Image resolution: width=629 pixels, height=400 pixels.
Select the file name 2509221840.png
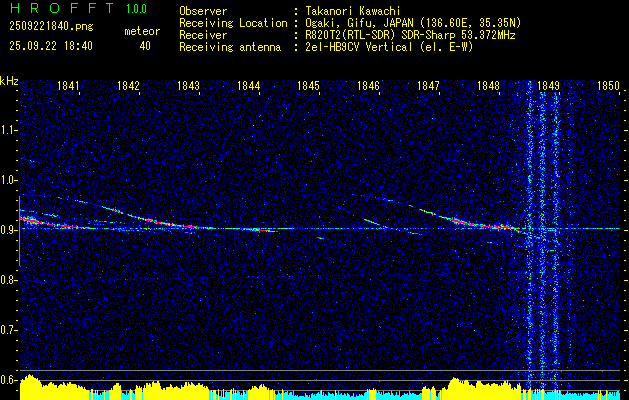[x=51, y=27]
